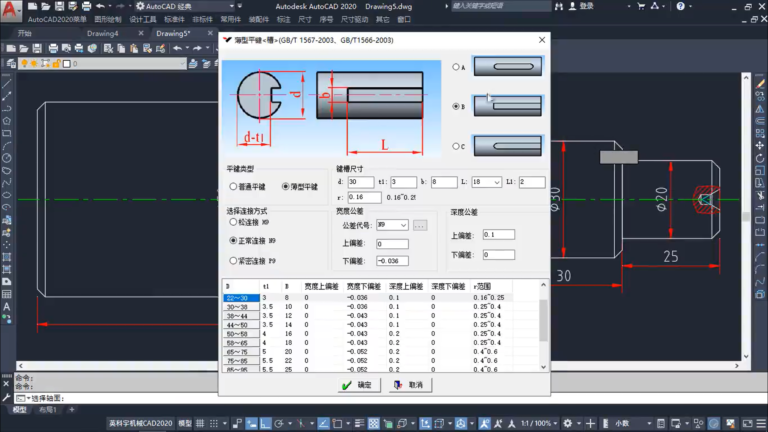This screenshot has height=432, width=768.
Task: Select the Move tool in modify toolbar
Action: click(760, 145)
